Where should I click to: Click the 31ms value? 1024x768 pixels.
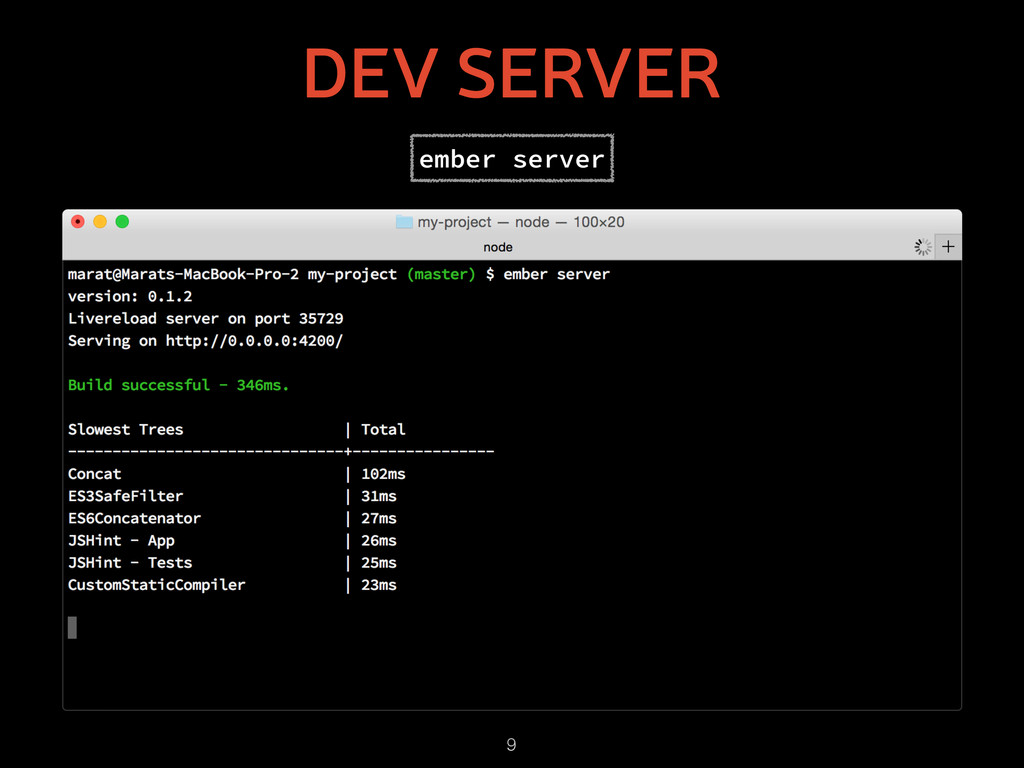tap(379, 496)
